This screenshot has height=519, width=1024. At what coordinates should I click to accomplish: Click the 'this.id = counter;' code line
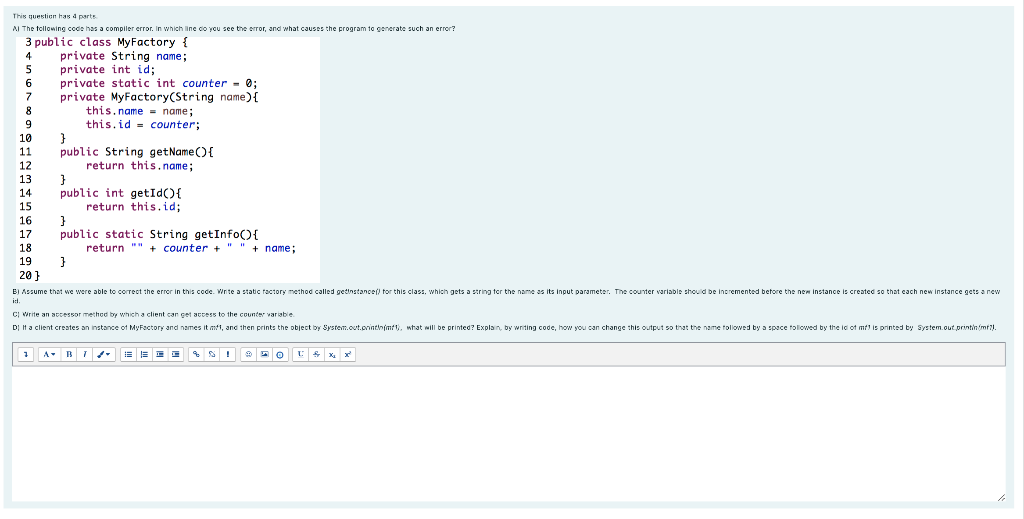[143, 125]
